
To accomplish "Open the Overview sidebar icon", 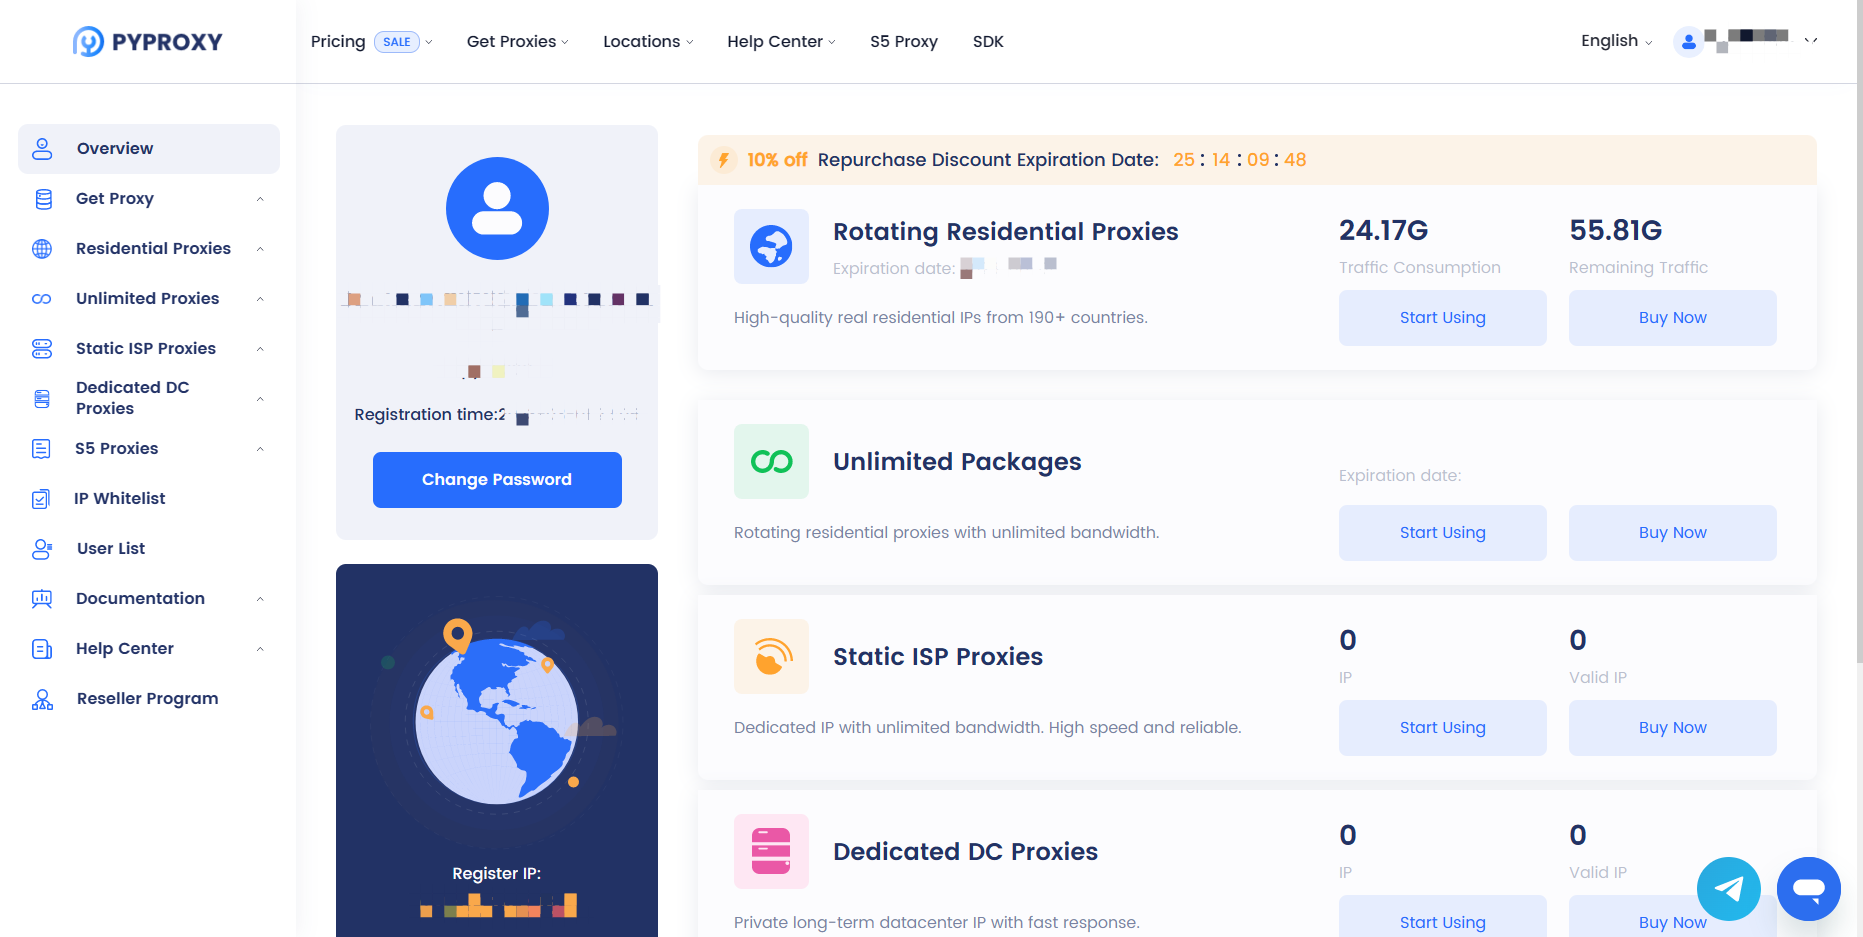I will coord(42,149).
